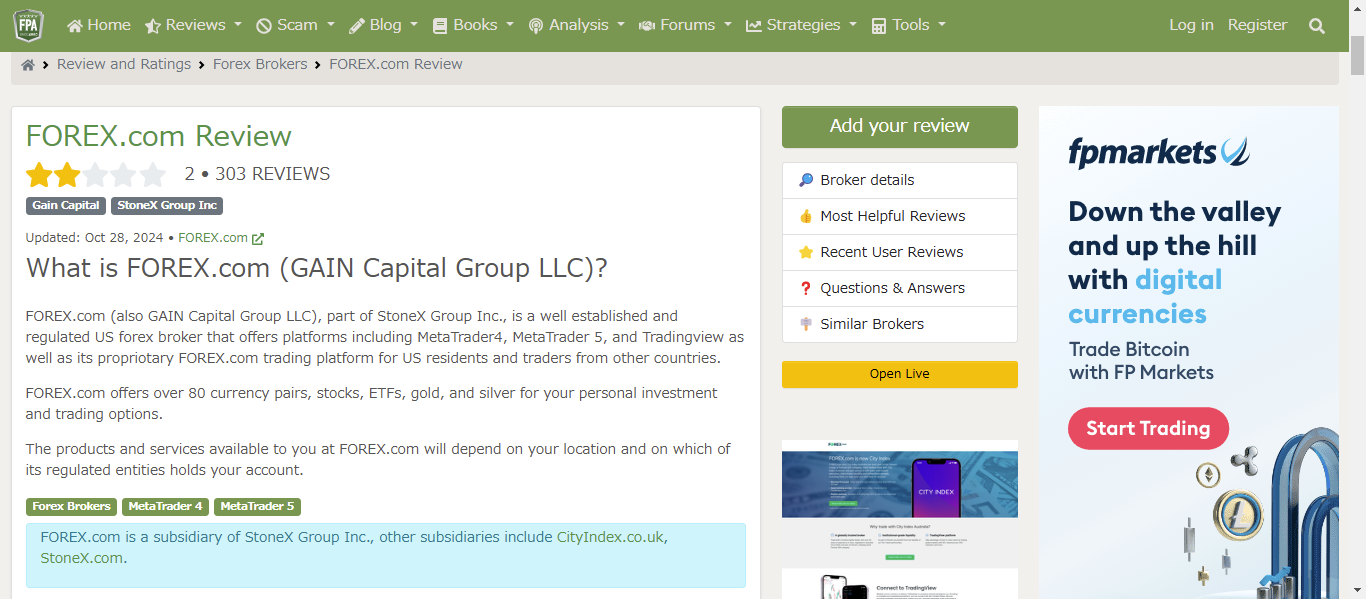Select the StoneX Group Inc tag
1366x599 pixels.
(x=167, y=205)
